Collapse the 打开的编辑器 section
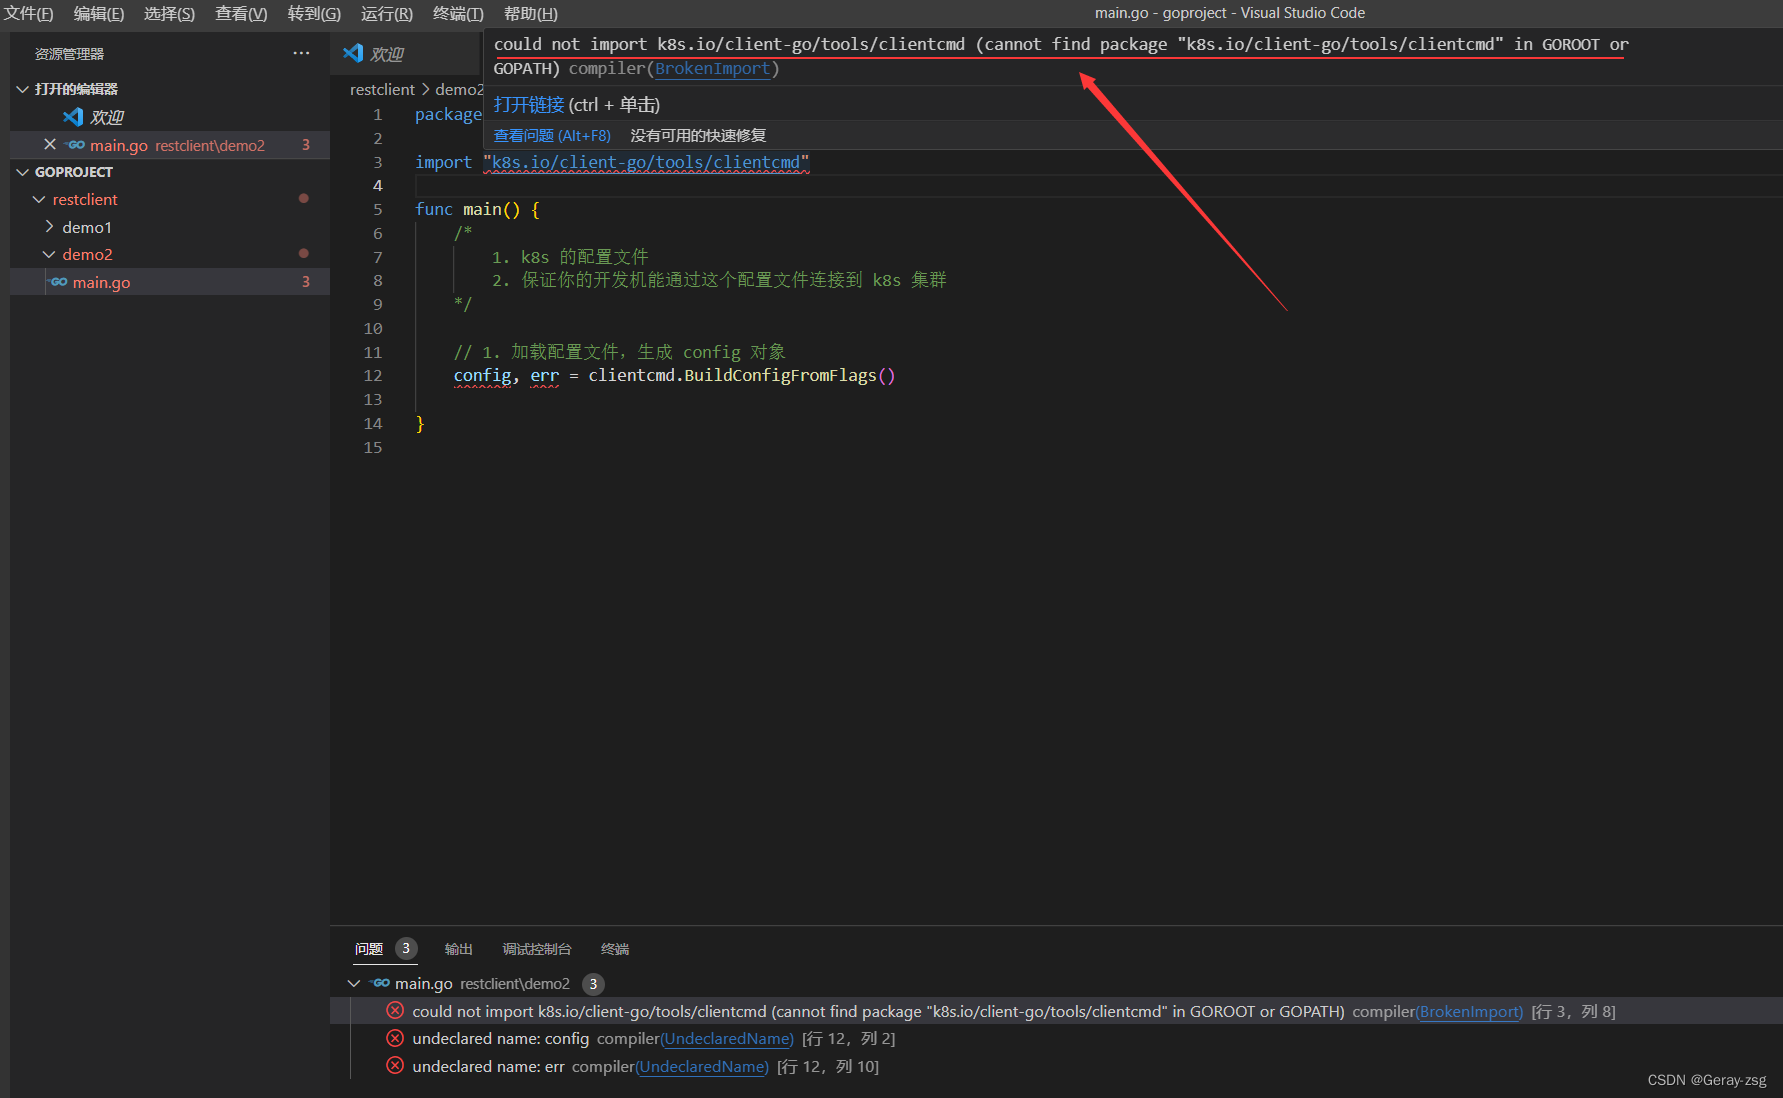This screenshot has height=1098, width=1783. [22, 89]
